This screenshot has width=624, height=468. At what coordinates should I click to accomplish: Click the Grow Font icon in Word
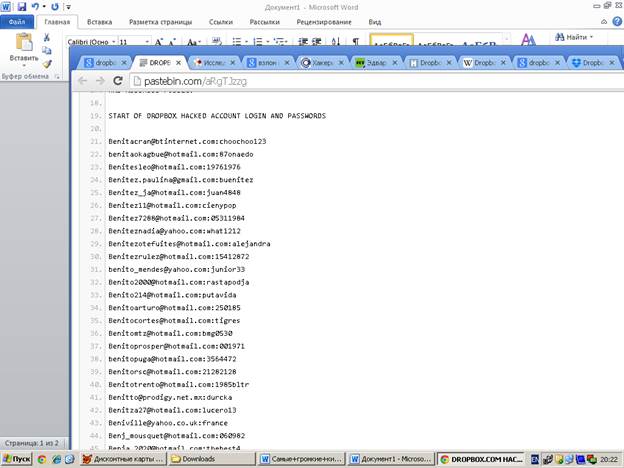click(158, 42)
